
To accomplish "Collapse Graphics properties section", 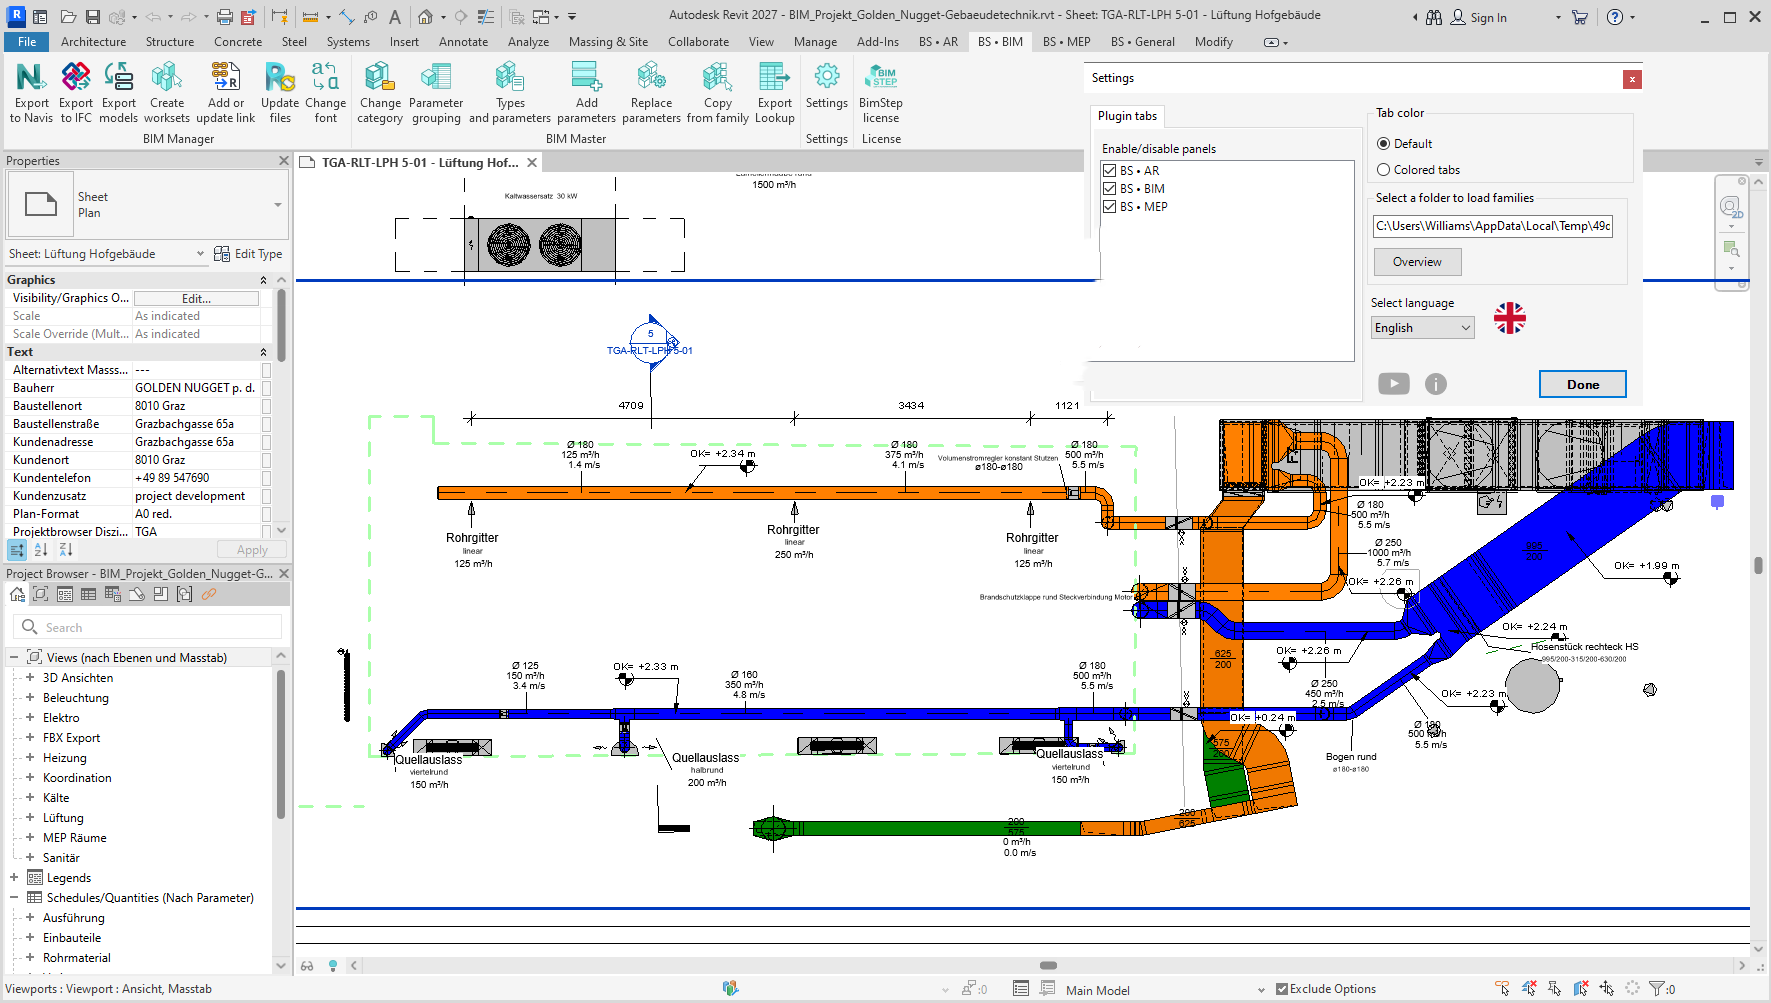I will click(264, 280).
